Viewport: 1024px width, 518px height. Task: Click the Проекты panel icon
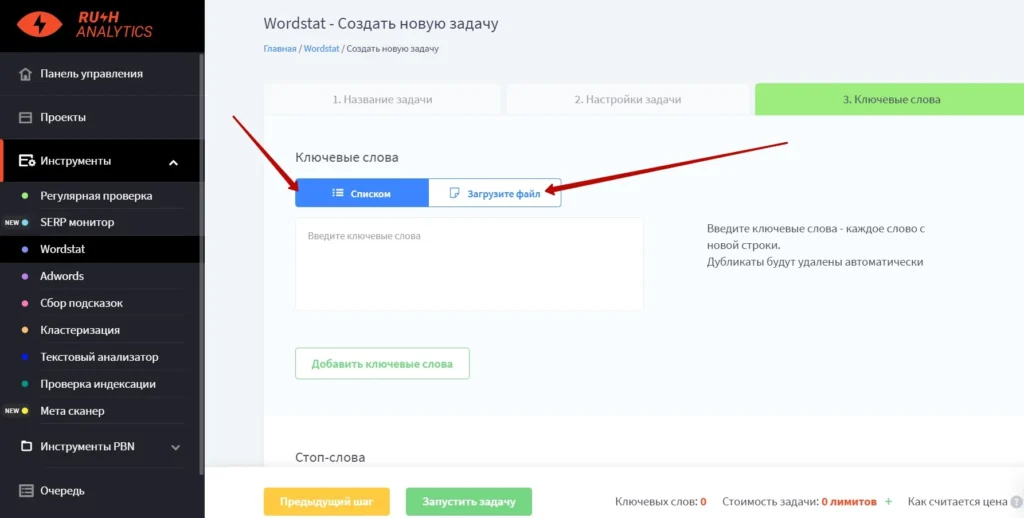click(25, 118)
